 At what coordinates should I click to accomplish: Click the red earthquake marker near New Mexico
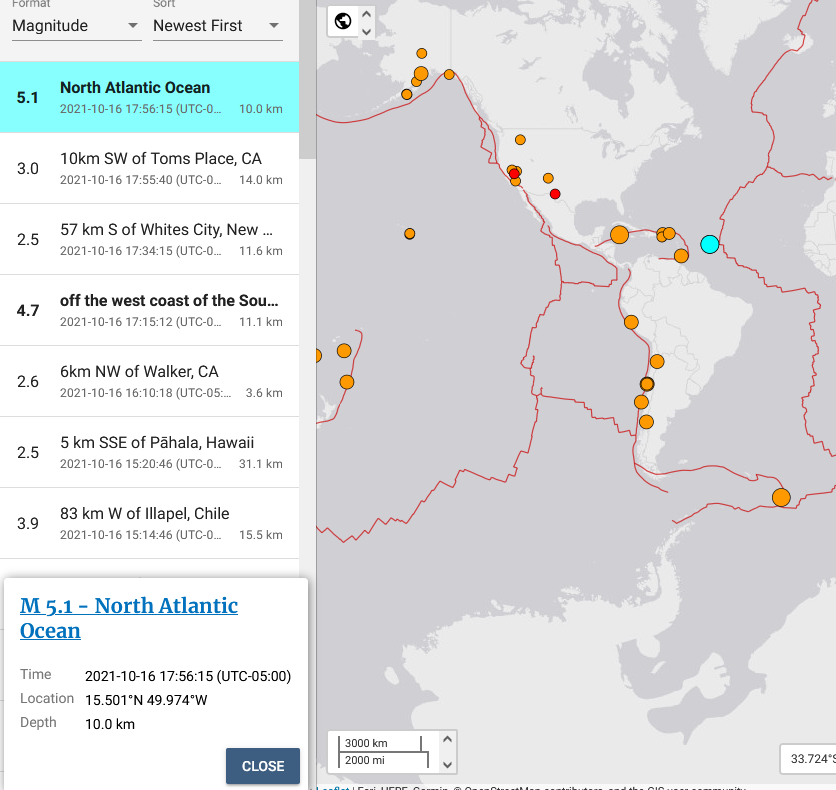[x=555, y=194]
